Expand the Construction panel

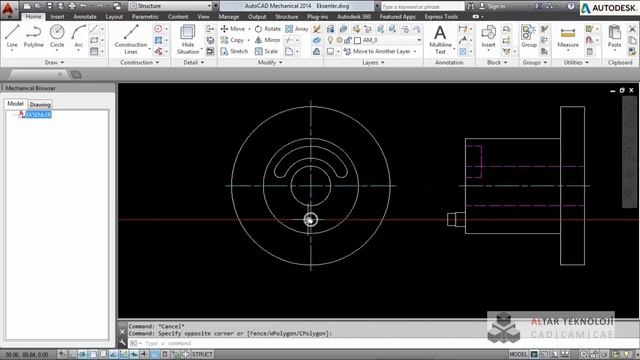pos(140,62)
